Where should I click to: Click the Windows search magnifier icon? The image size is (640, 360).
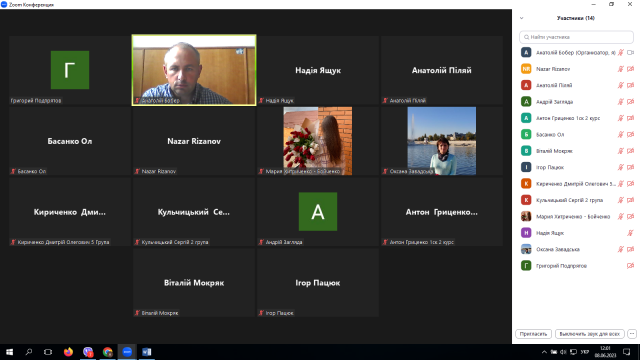29,352
